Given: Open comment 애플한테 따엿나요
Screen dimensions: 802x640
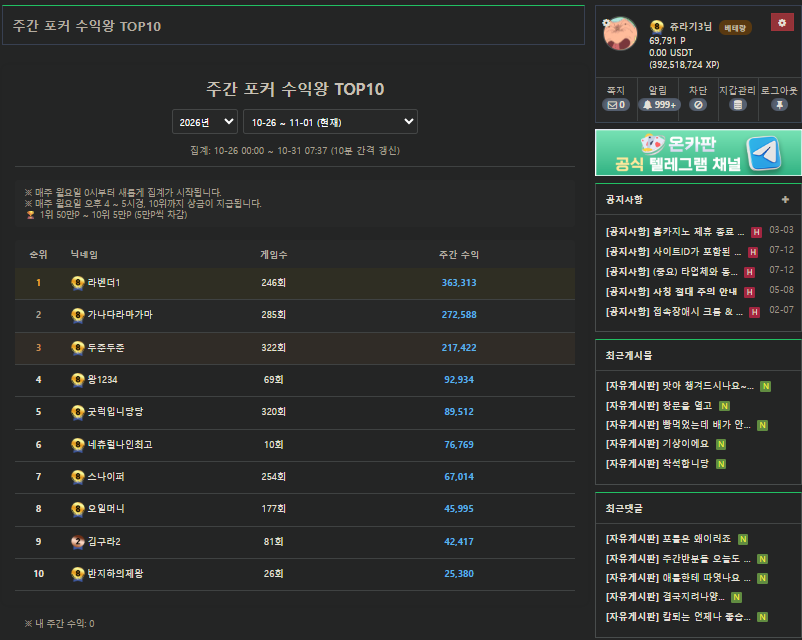Looking at the screenshot, I should (678, 578).
